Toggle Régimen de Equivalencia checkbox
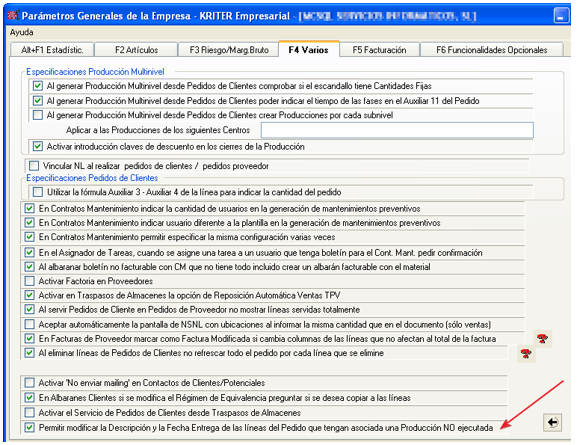 coord(29,398)
